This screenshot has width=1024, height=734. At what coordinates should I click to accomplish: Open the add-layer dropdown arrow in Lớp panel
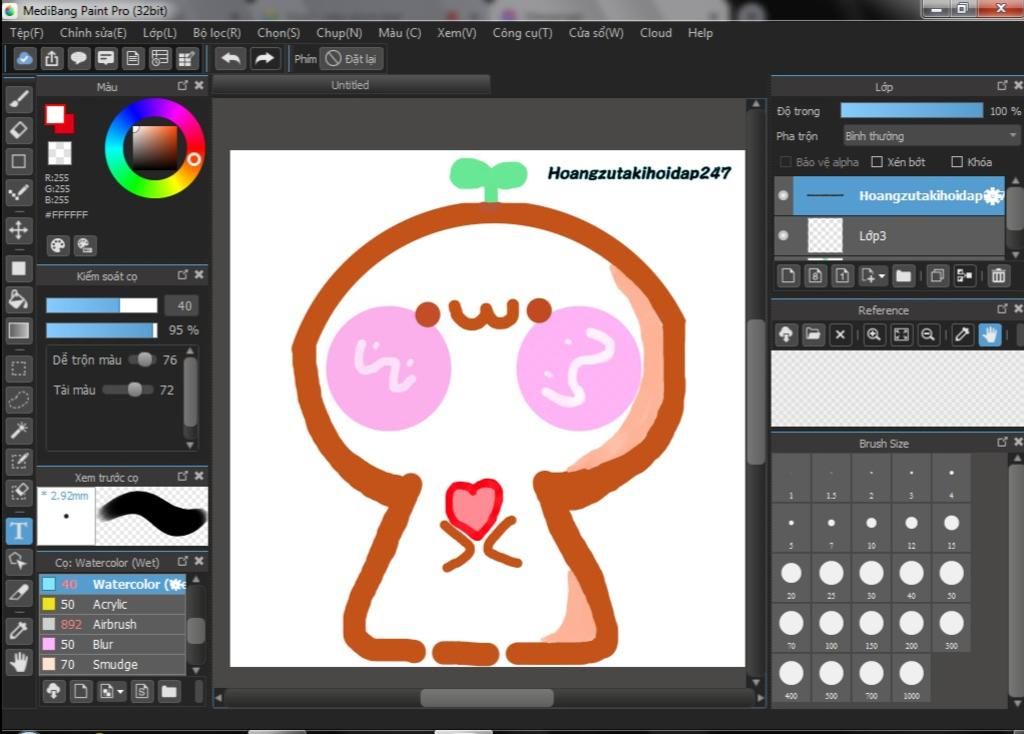(882, 276)
